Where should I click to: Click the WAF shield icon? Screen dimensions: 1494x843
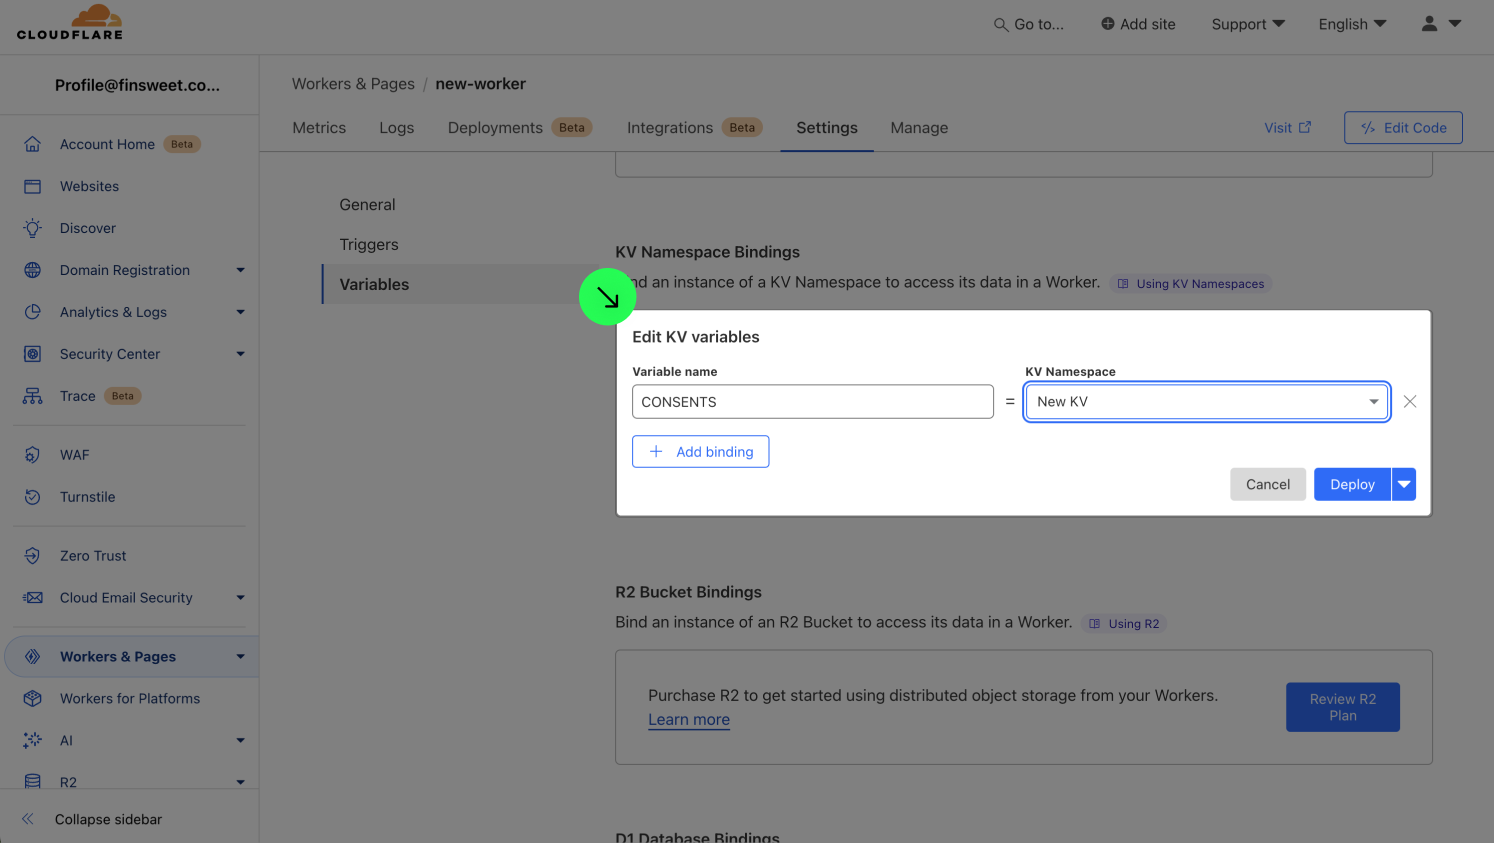pos(33,455)
